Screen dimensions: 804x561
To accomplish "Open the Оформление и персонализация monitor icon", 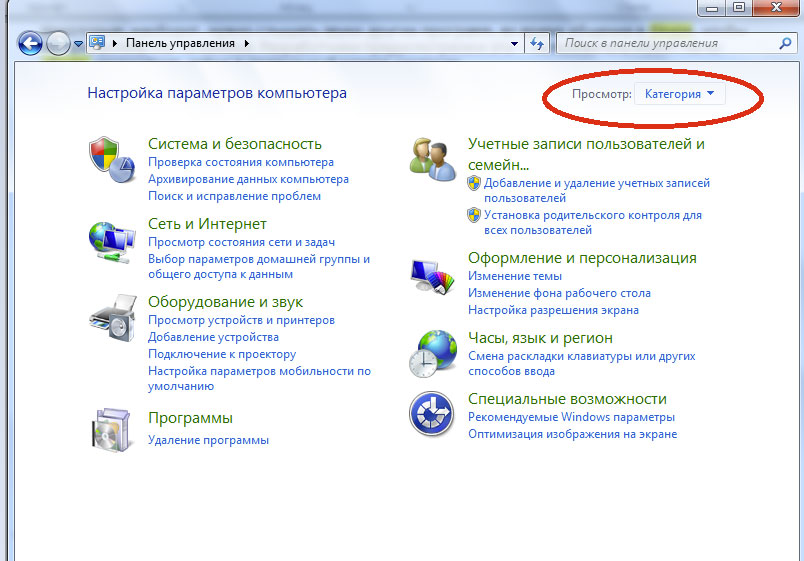I will point(432,274).
